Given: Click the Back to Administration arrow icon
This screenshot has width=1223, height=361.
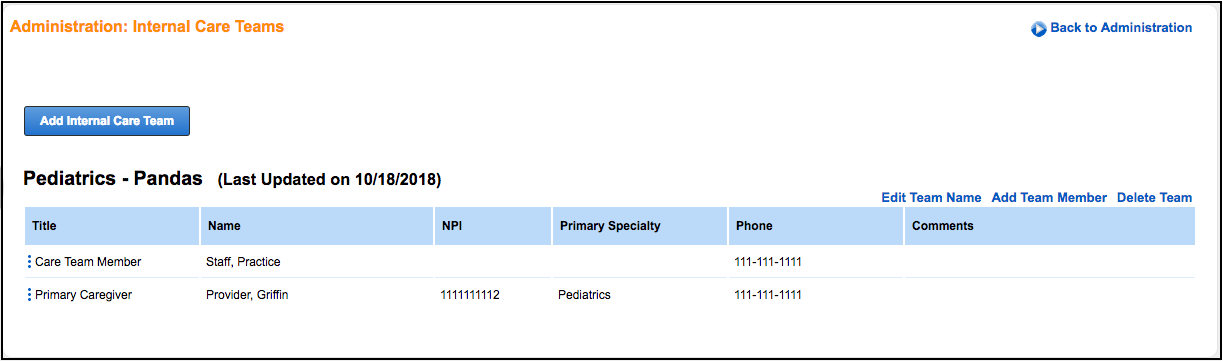Looking at the screenshot, I should point(1038,29).
